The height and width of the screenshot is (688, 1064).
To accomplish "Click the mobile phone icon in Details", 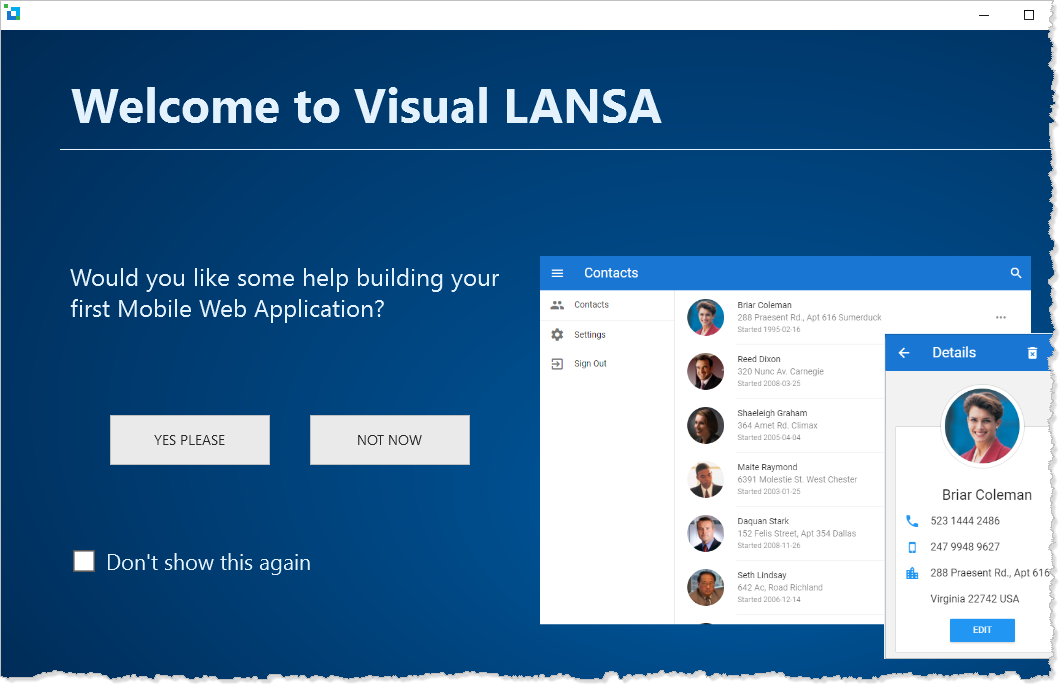I will point(912,547).
